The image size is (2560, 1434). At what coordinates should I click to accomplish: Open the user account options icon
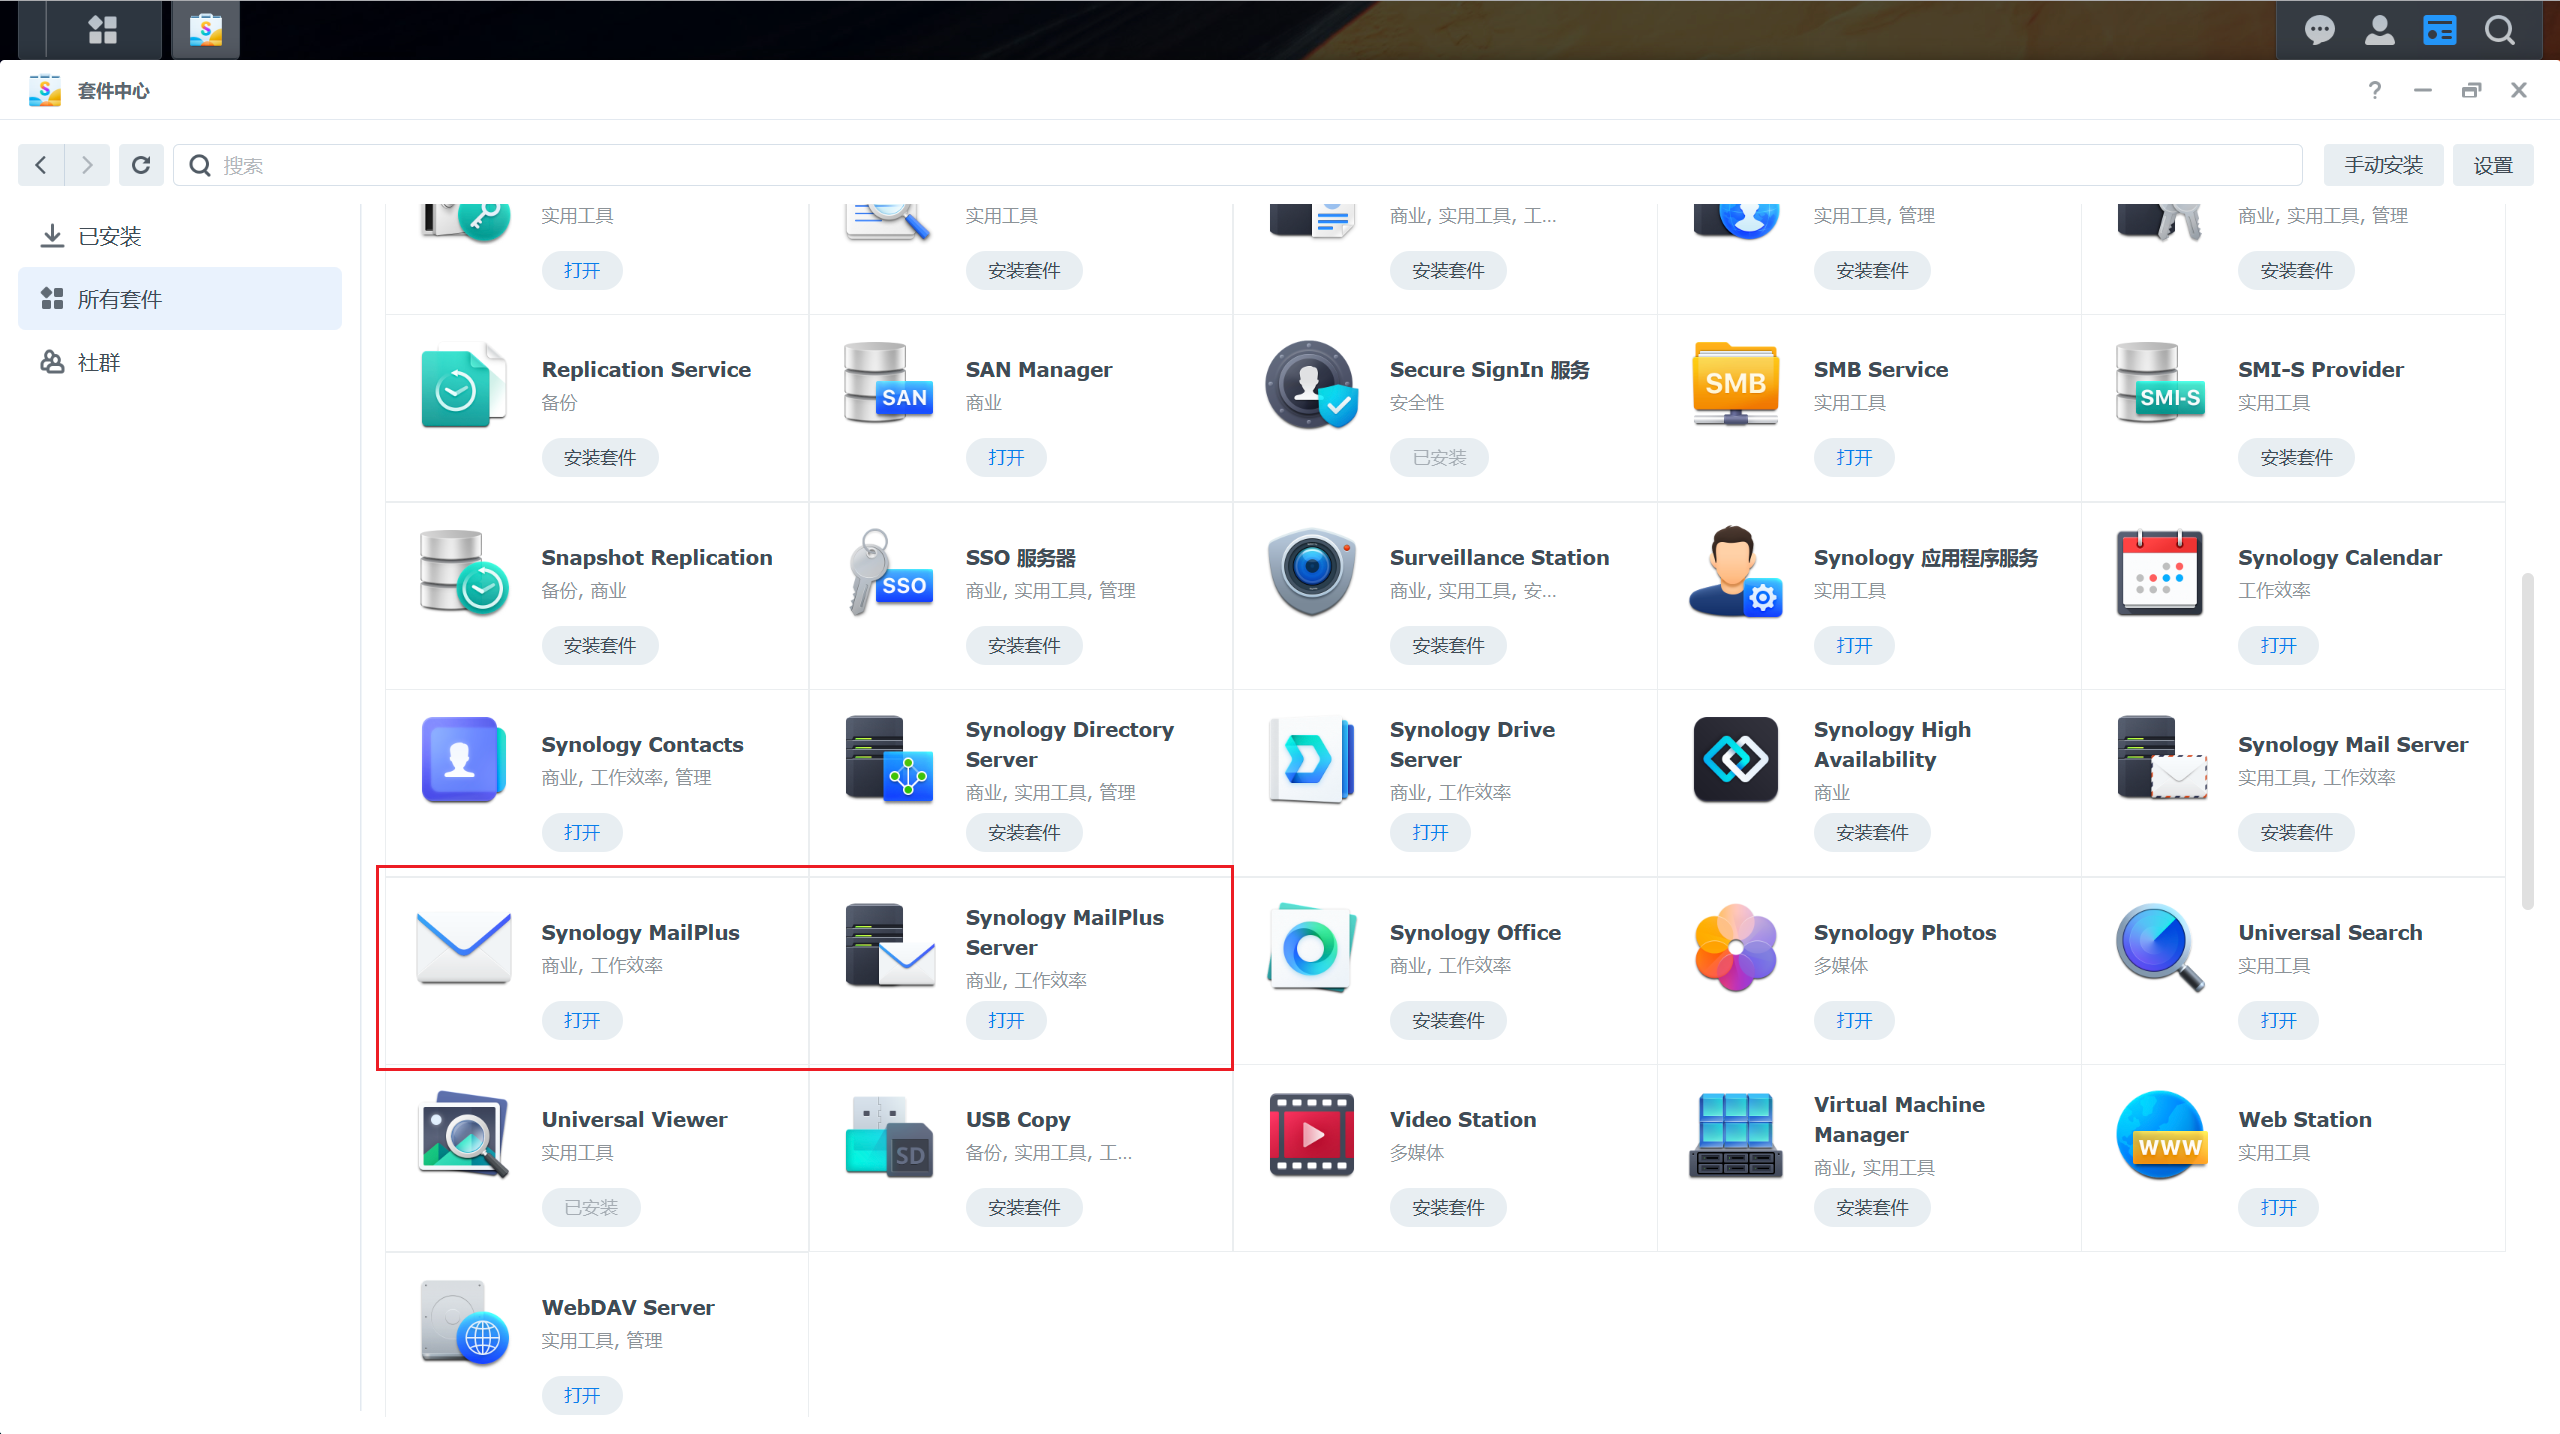(2380, 31)
